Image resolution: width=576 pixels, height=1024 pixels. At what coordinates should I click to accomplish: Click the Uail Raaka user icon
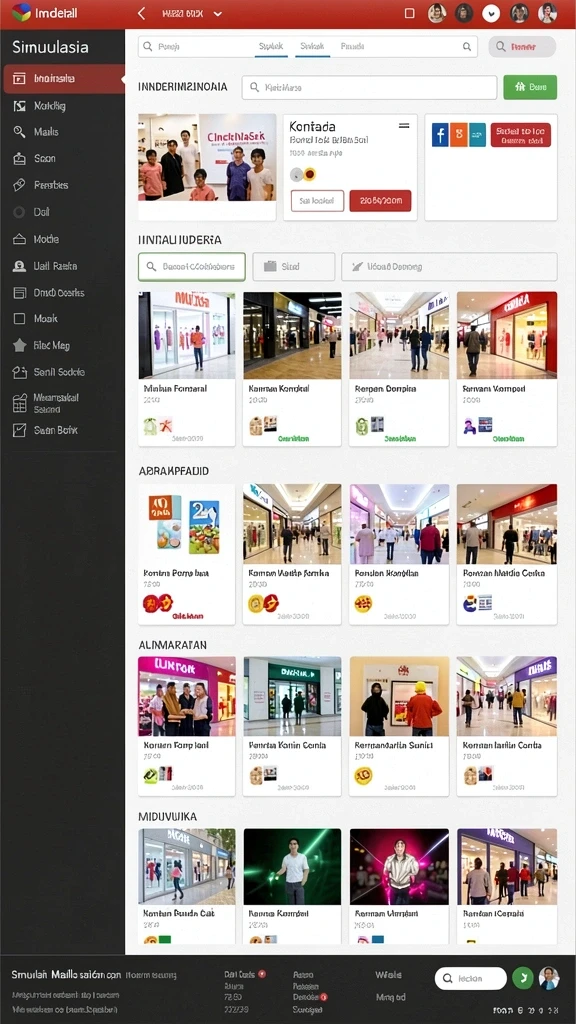(x=20, y=266)
